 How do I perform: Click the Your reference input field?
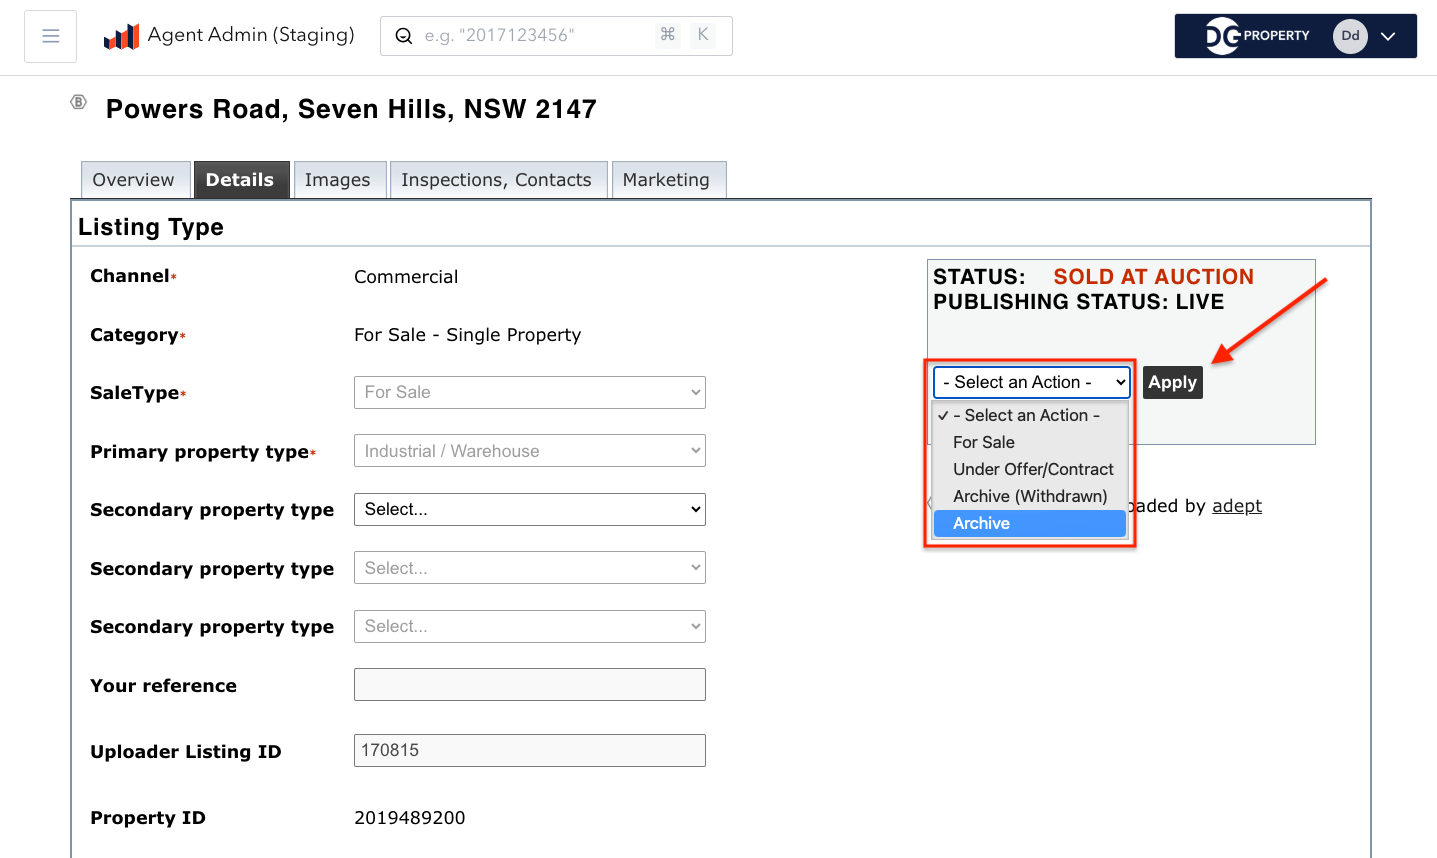pos(529,685)
